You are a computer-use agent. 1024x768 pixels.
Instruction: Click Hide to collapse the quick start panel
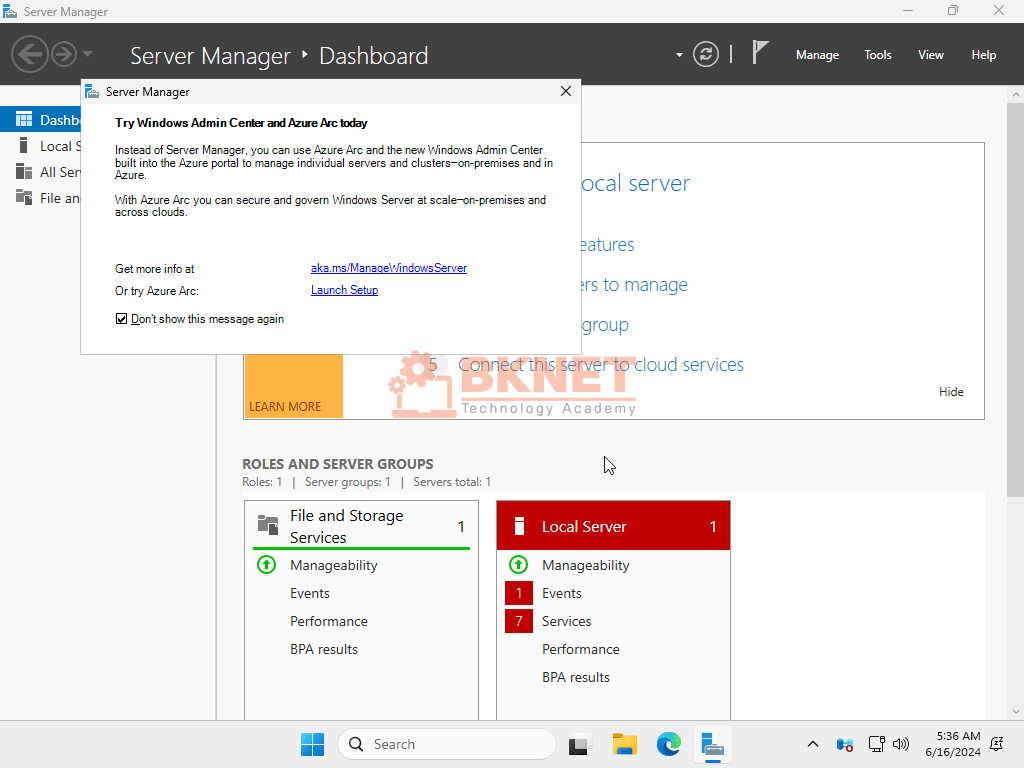coord(951,391)
